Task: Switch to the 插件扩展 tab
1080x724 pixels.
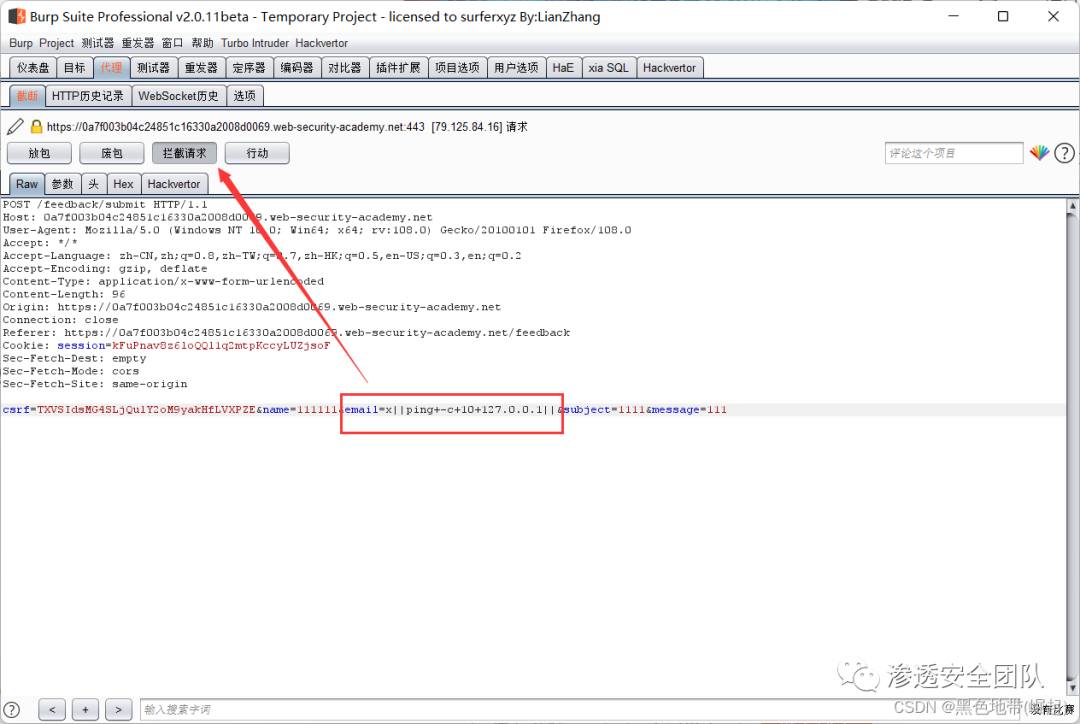Action: (398, 68)
